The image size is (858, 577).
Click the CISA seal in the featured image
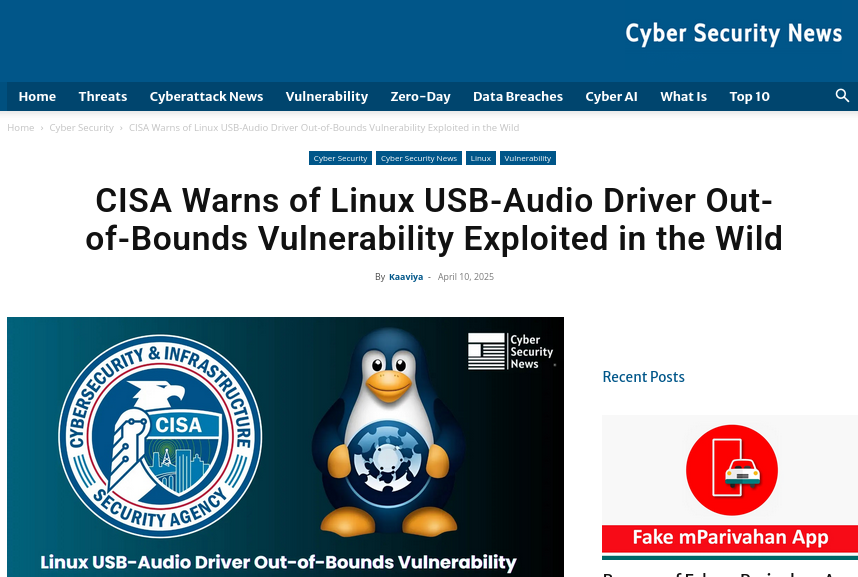tap(160, 435)
